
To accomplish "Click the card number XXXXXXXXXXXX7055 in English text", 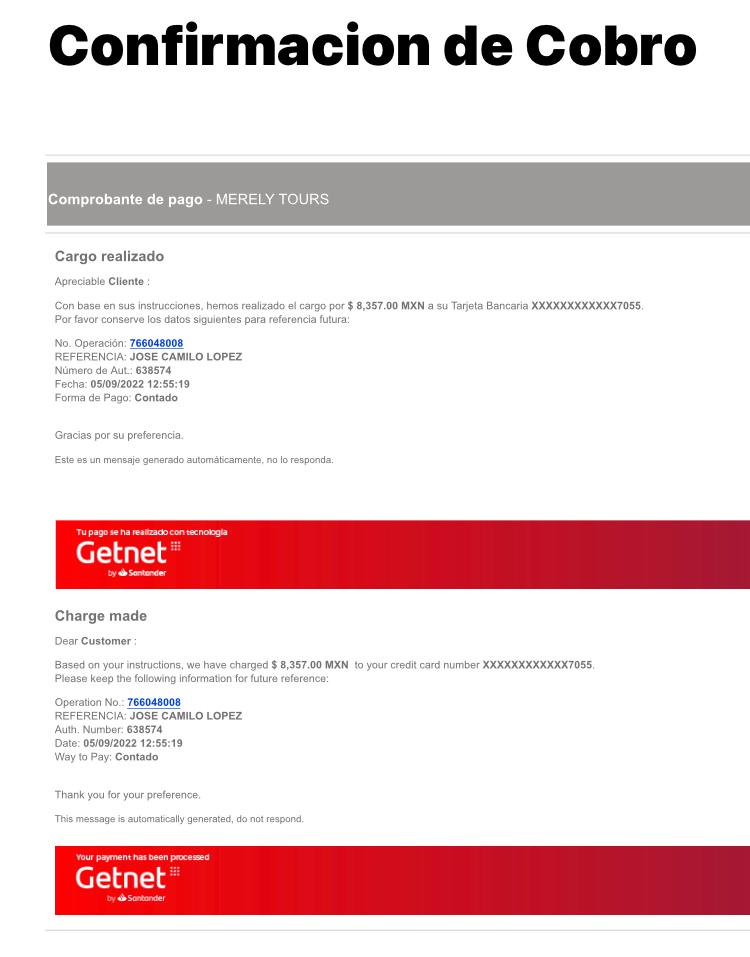I will point(537,665).
